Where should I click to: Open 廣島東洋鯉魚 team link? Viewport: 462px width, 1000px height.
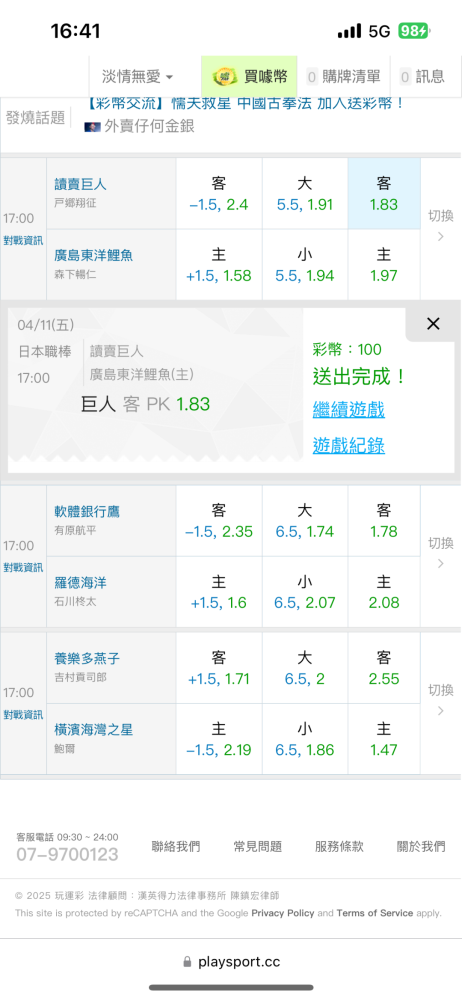[x=93, y=255]
